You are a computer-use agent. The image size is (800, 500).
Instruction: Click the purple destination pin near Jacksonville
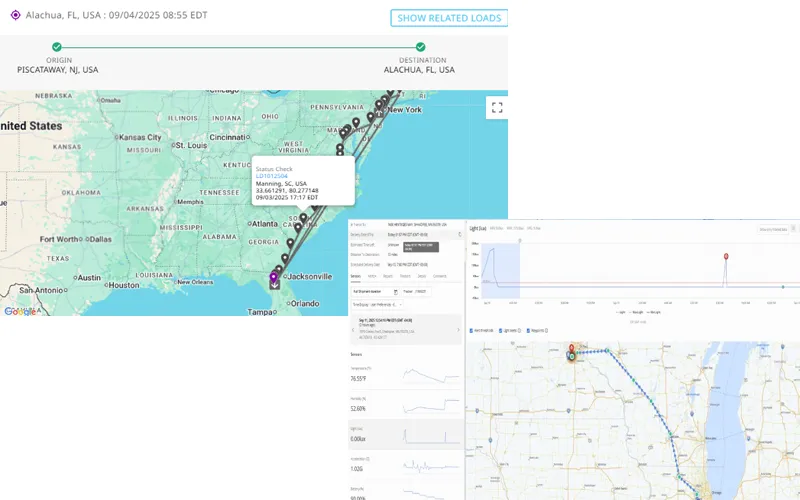(274, 279)
